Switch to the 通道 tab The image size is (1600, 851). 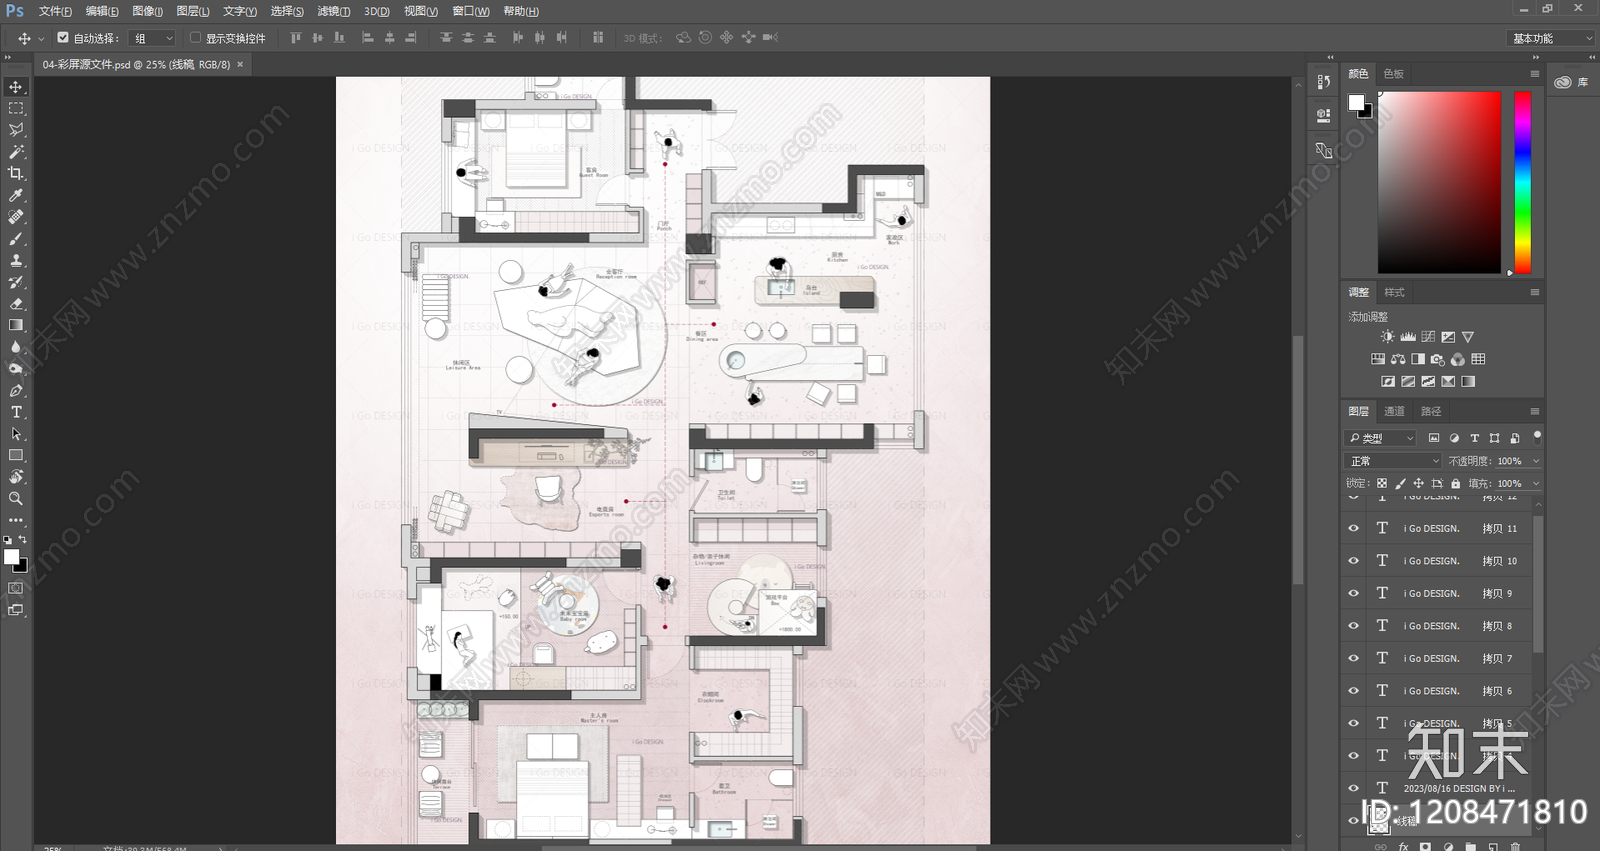1394,411
